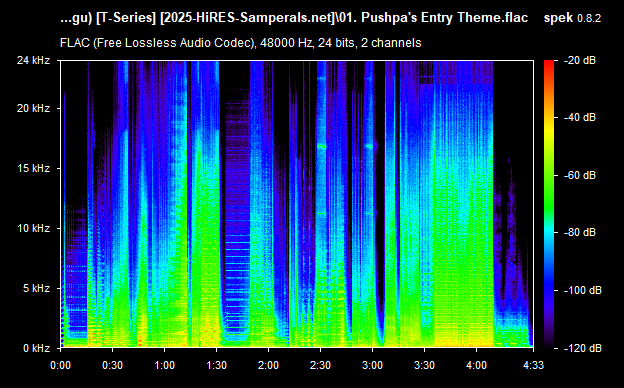
Task: Click the 1:30 time axis marker
Action: [x=216, y=365]
